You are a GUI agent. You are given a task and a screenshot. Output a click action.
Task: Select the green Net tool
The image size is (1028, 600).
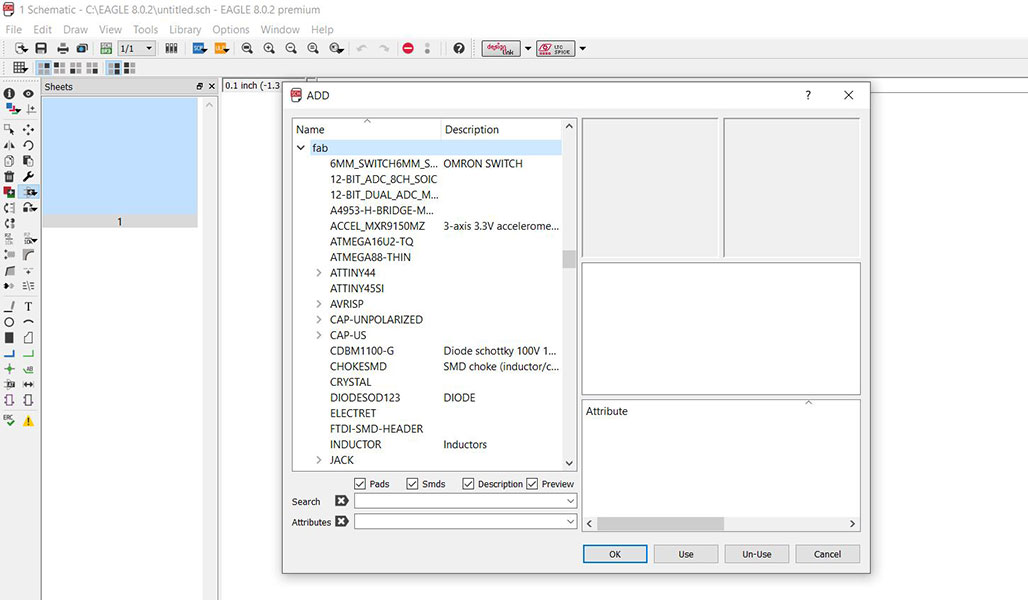coord(28,353)
